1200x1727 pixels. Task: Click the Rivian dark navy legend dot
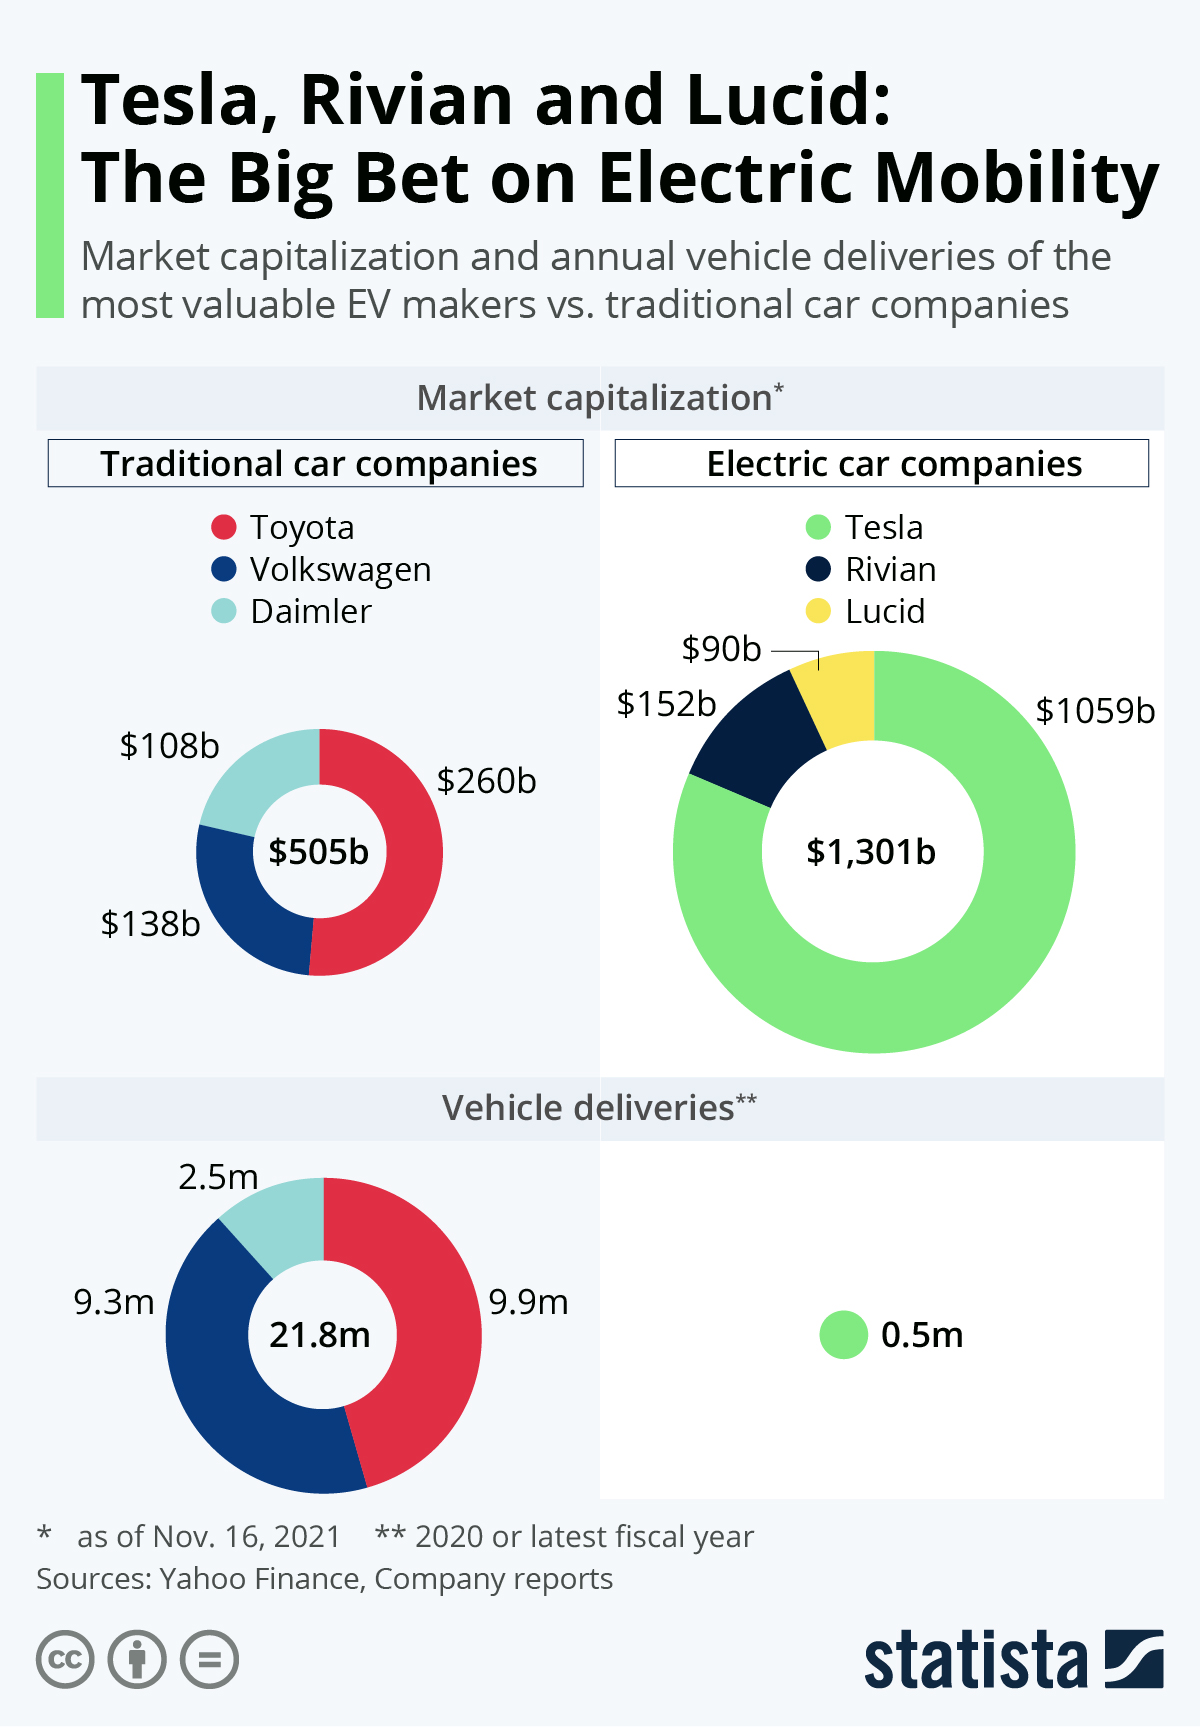coord(818,569)
